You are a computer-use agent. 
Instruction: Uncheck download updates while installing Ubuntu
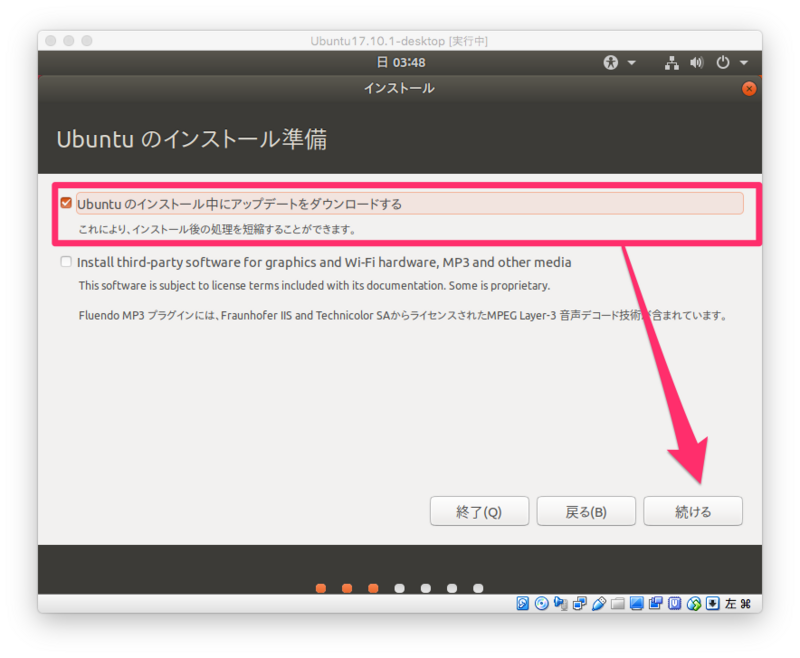[x=66, y=203]
